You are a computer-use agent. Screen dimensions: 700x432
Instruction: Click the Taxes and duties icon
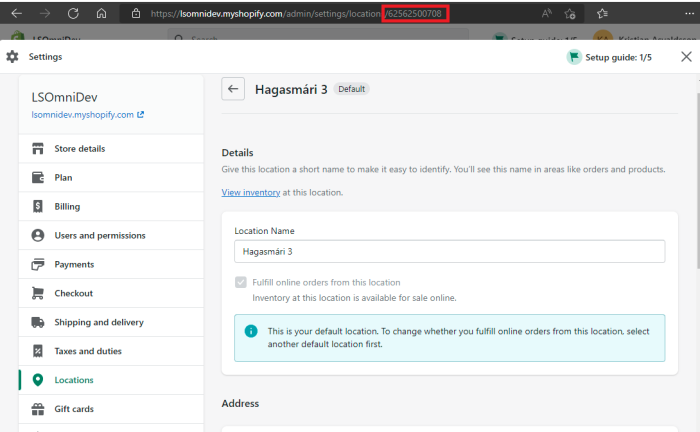tap(38, 352)
